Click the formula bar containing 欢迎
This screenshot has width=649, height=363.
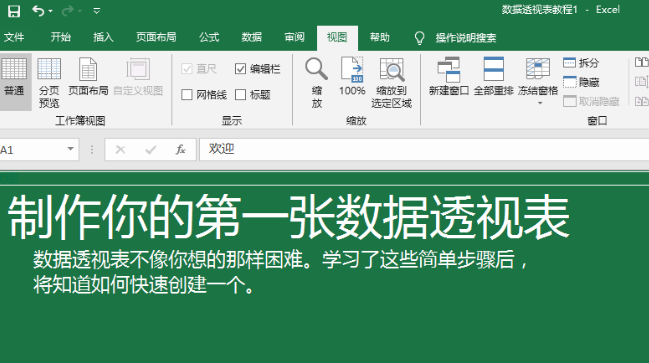pos(424,149)
